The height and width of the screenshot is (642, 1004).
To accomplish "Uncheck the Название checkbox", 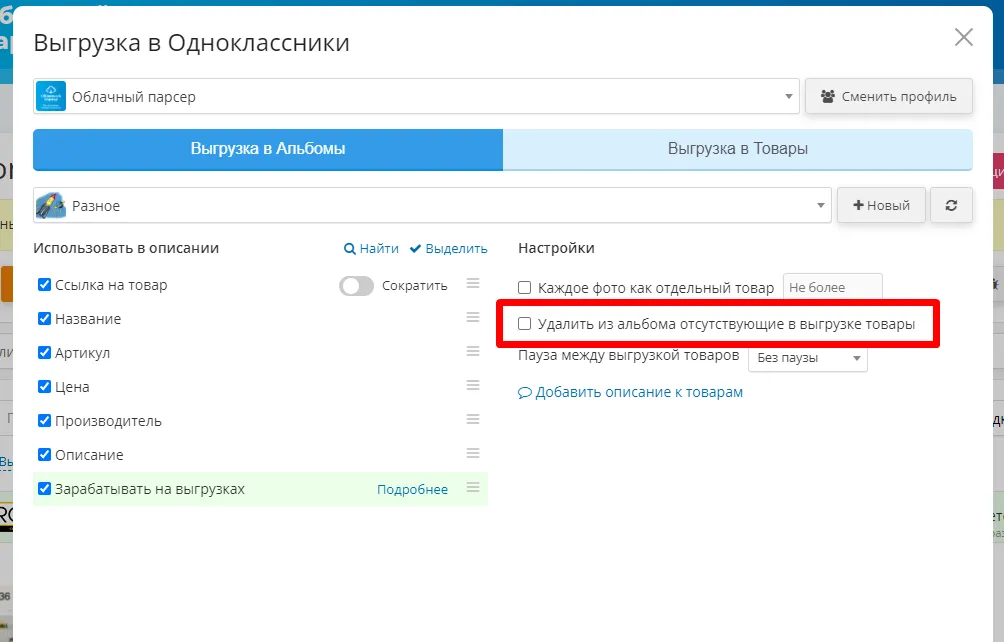I will tap(44, 319).
